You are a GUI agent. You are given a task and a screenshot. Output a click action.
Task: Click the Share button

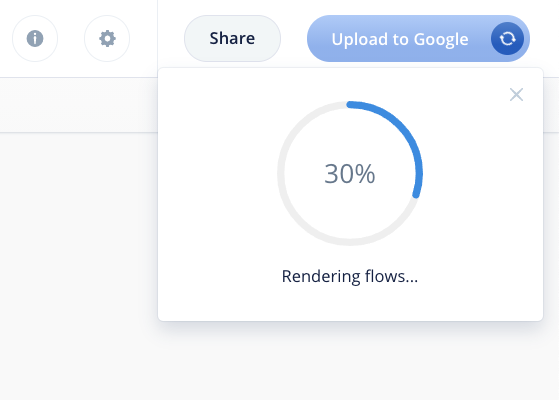[x=232, y=39]
